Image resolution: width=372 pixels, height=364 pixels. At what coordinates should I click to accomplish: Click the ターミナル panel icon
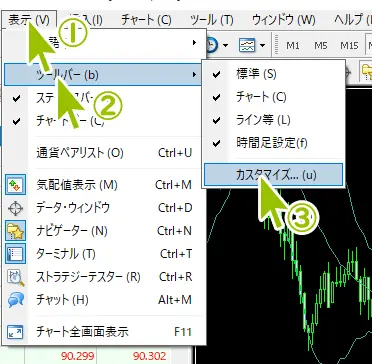(x=15, y=254)
